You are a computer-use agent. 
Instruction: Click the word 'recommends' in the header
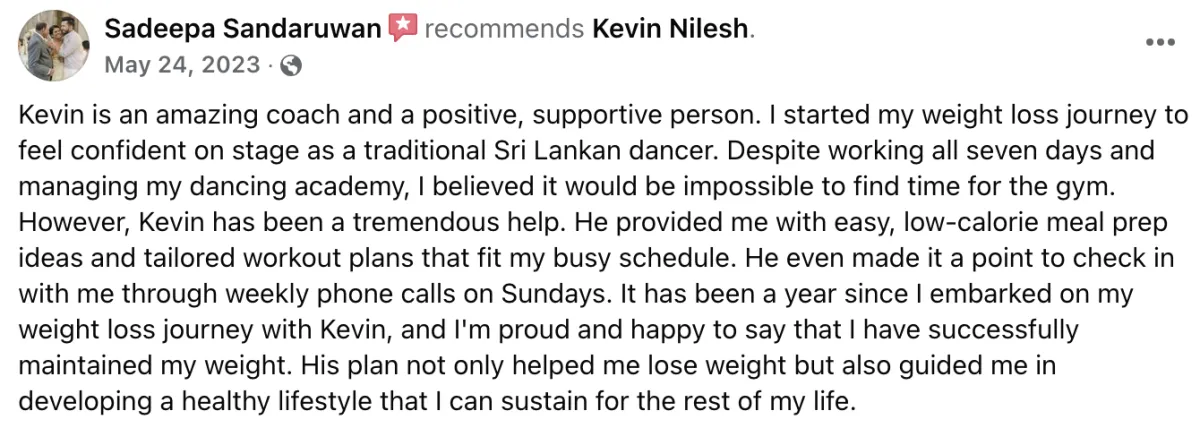[504, 29]
